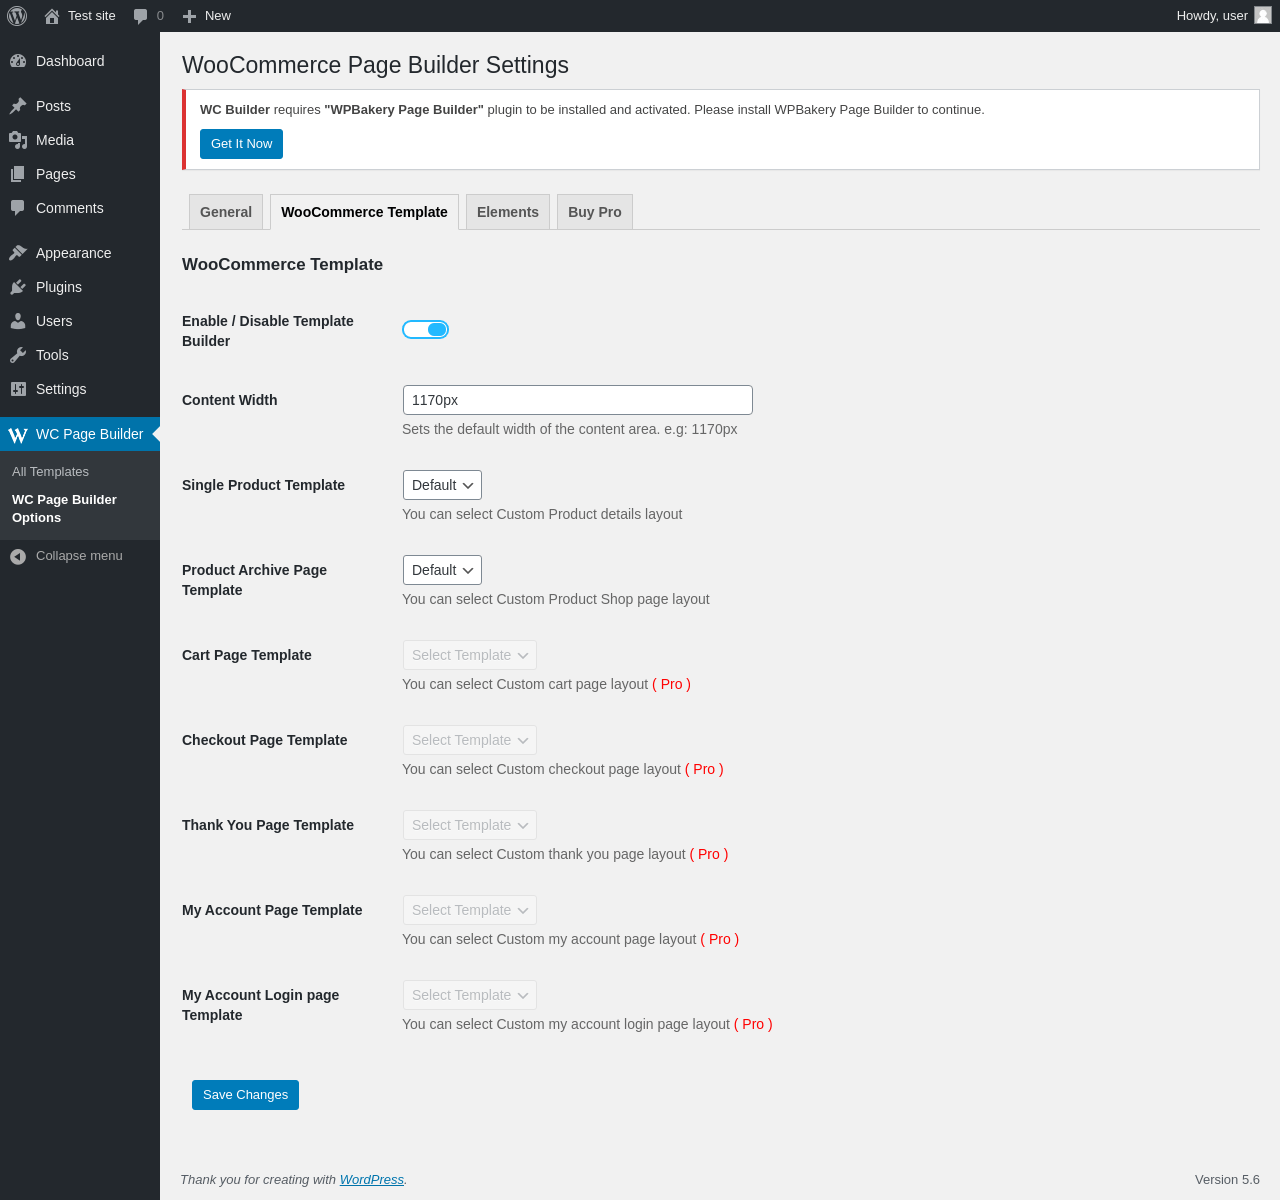This screenshot has height=1200, width=1280.
Task: Open Cart Page Template dropdown
Action: [470, 655]
